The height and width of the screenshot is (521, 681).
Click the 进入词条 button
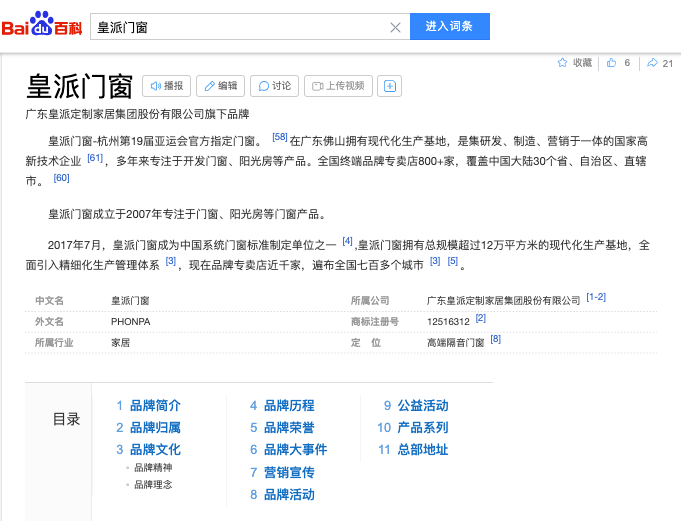click(x=450, y=26)
